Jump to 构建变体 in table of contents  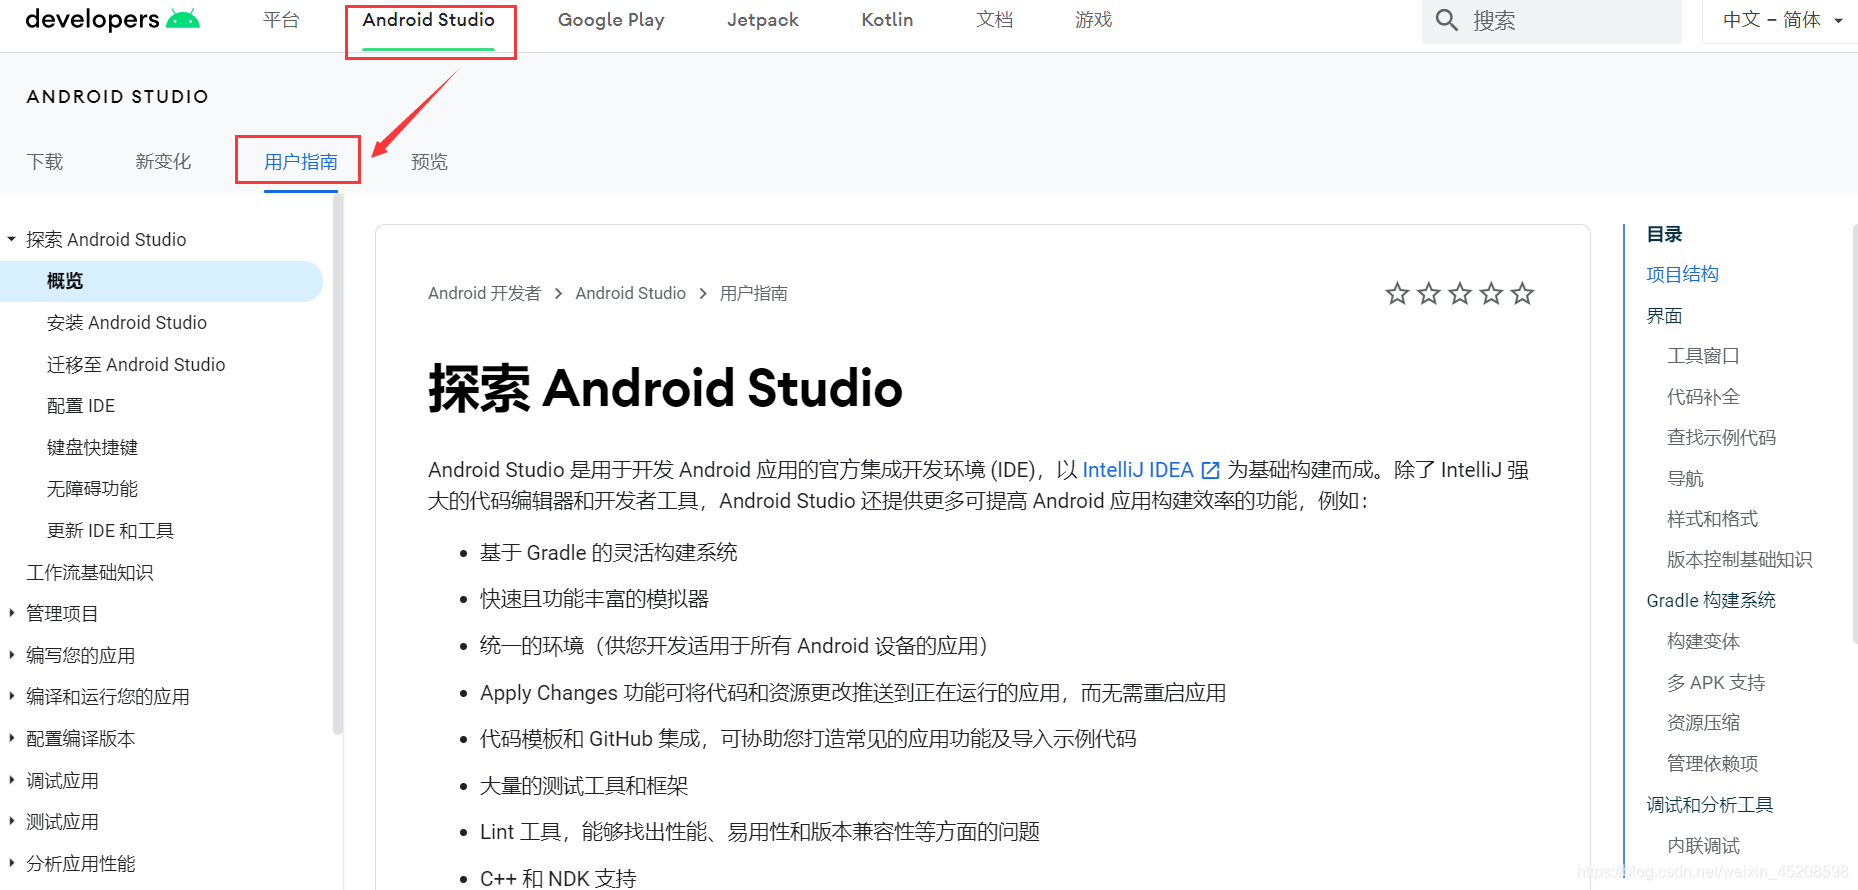[1703, 641]
